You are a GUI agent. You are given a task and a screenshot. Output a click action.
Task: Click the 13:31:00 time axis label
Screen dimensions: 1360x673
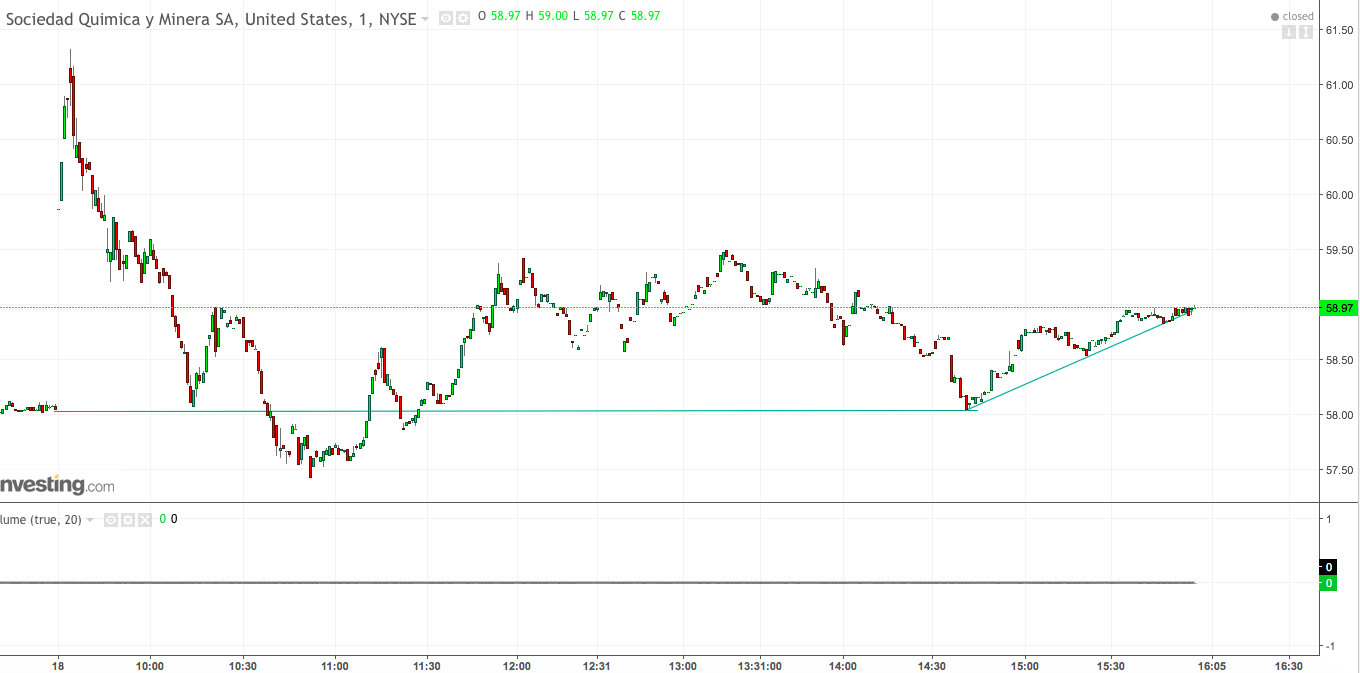click(x=759, y=666)
